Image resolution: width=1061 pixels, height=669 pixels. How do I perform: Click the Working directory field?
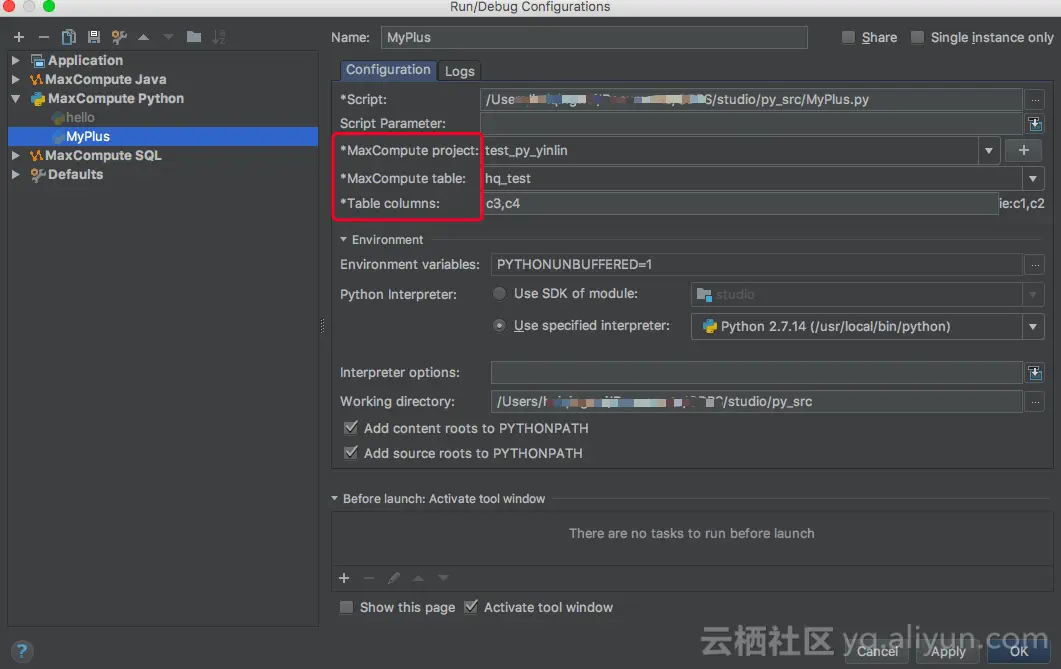tap(757, 402)
